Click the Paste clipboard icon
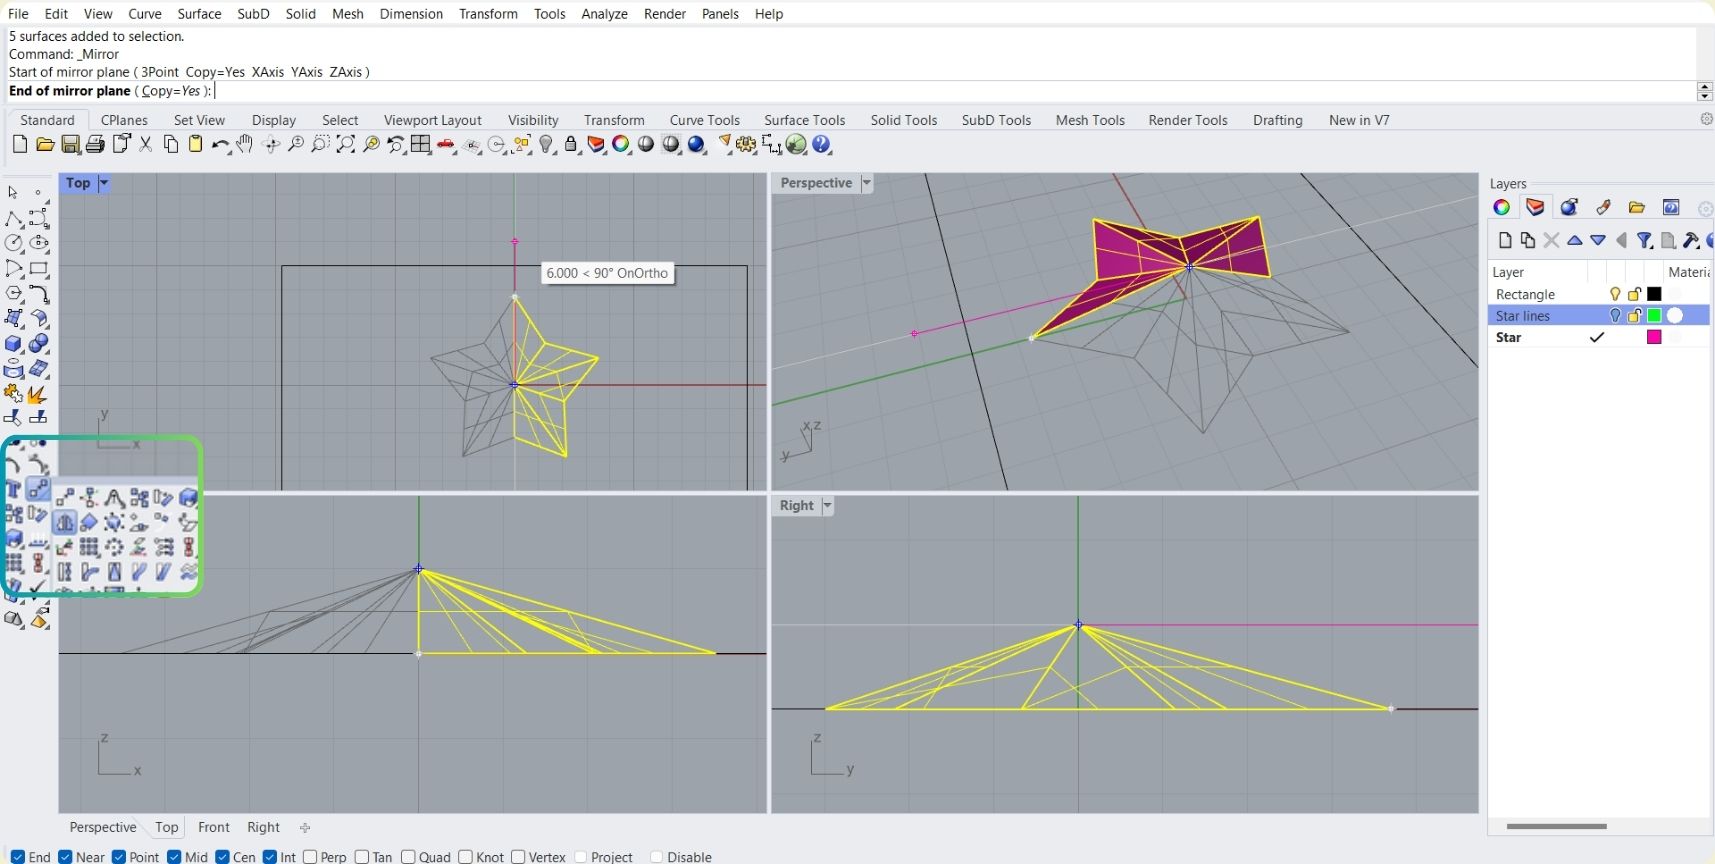This screenshot has height=864, width=1715. tap(196, 145)
